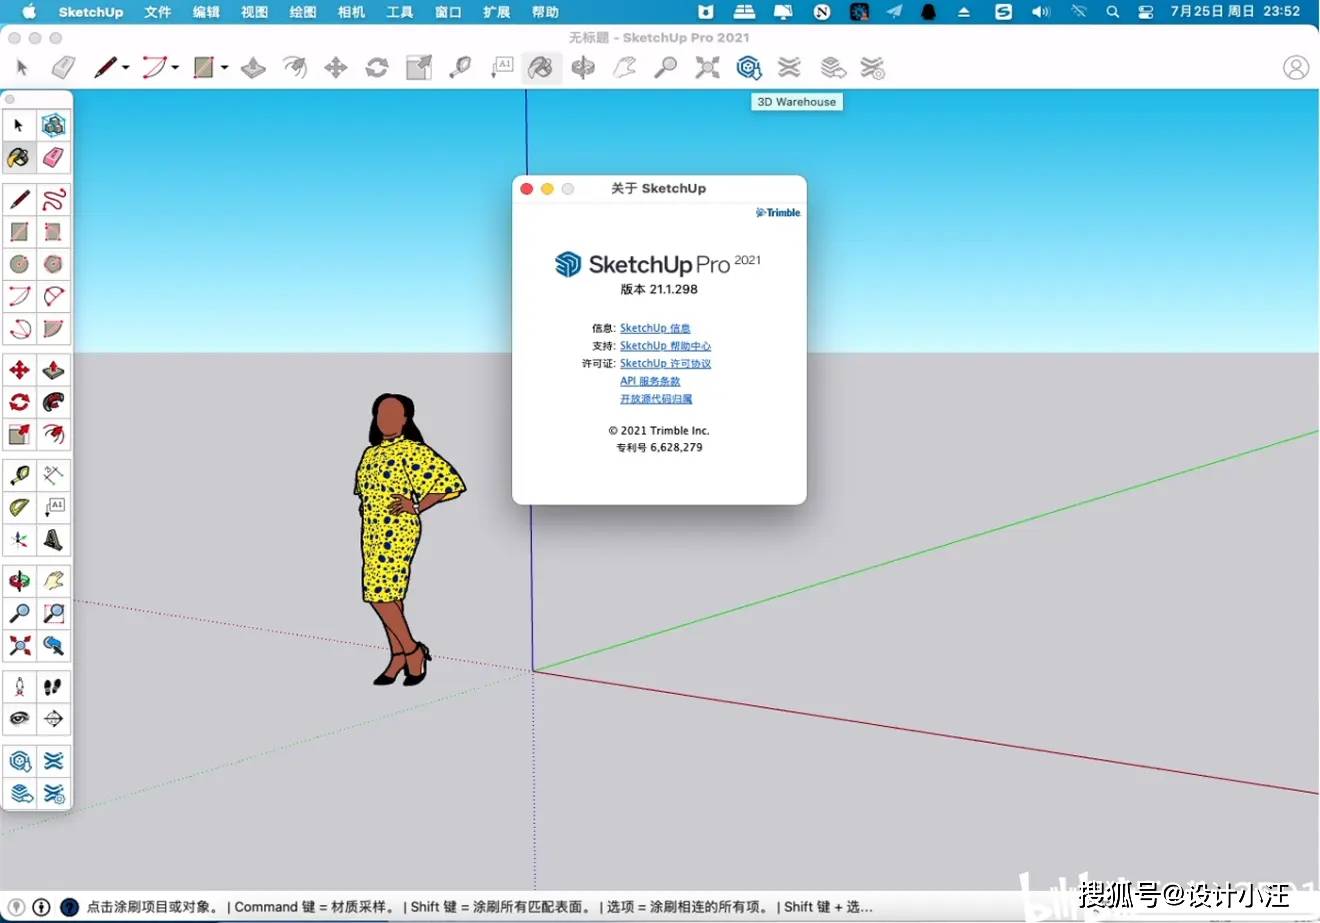
Task: Activate the Polygon tool
Action: [53, 264]
